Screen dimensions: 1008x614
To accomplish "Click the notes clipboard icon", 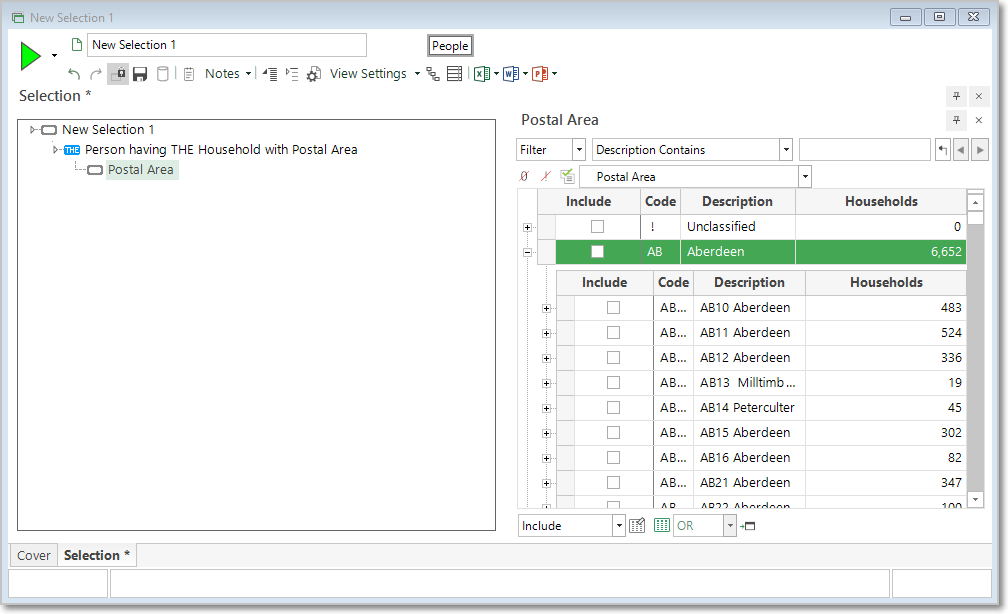I will [x=189, y=74].
